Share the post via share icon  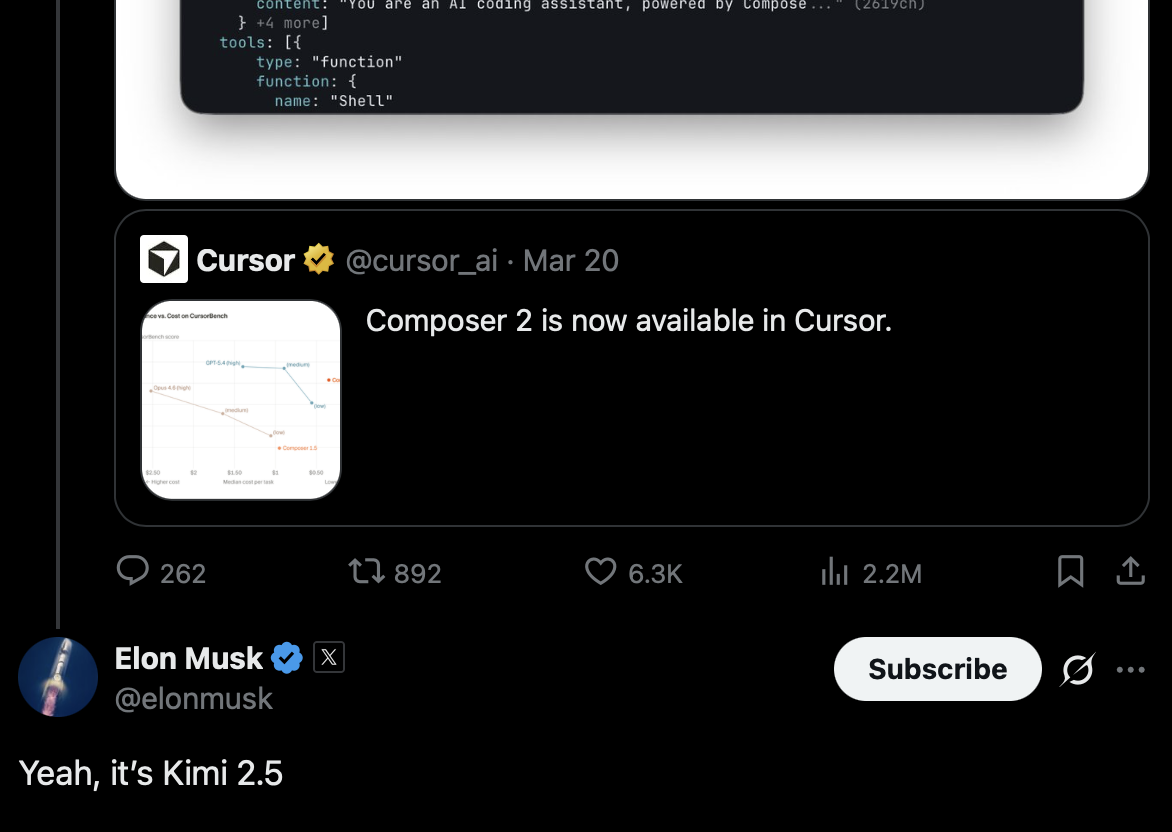(x=1130, y=571)
